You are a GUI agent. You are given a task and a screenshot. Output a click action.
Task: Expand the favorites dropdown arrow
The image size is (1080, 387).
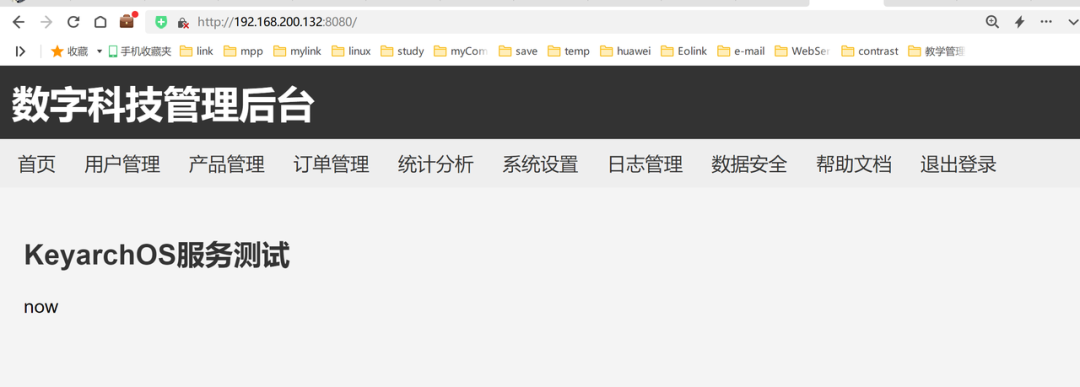(99, 51)
